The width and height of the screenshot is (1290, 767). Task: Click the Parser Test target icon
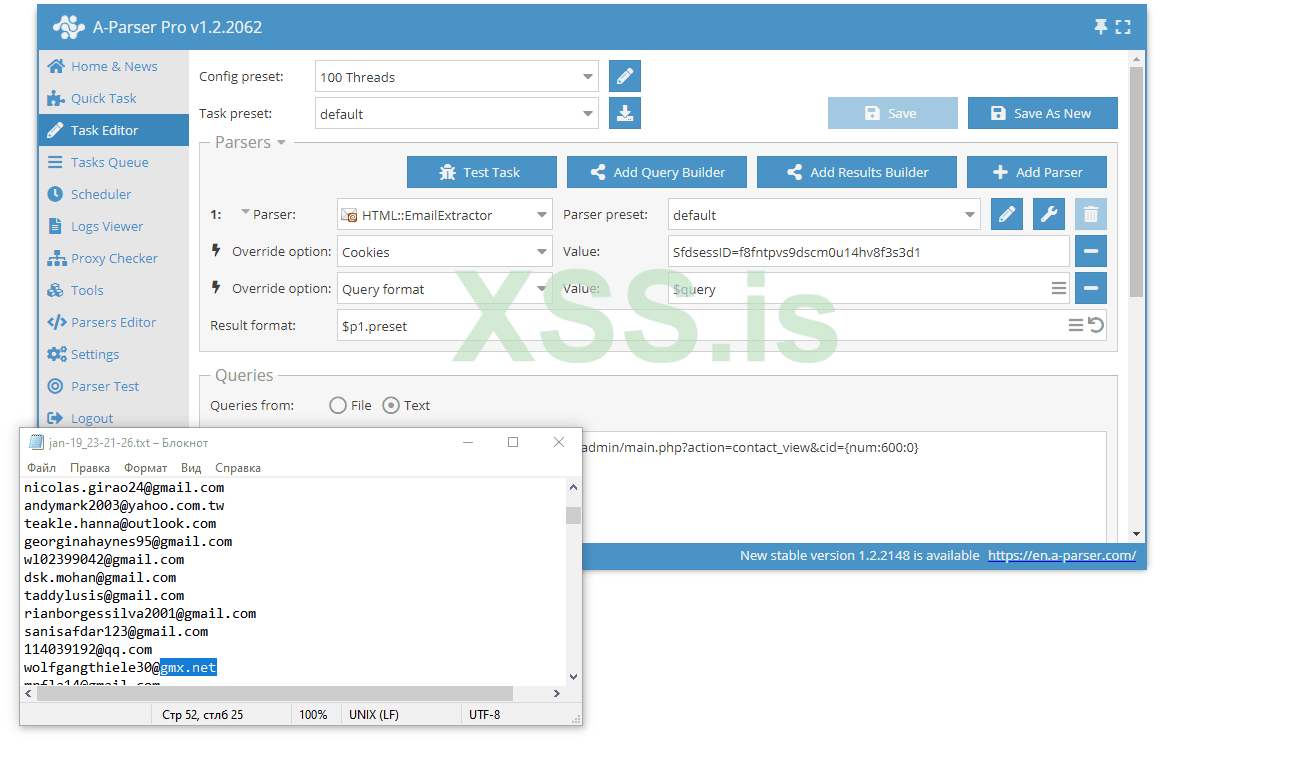[x=55, y=386]
